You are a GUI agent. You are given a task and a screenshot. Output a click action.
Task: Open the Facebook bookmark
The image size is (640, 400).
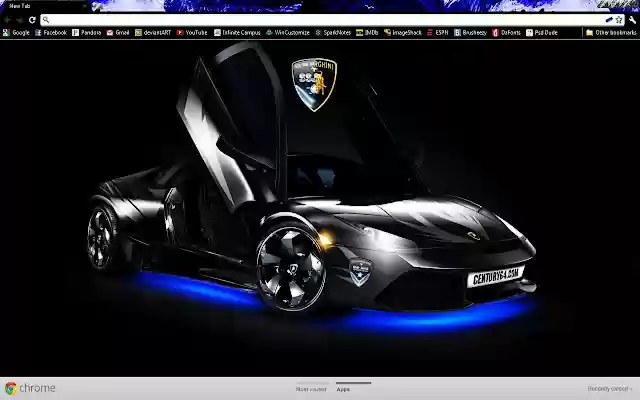pos(51,33)
